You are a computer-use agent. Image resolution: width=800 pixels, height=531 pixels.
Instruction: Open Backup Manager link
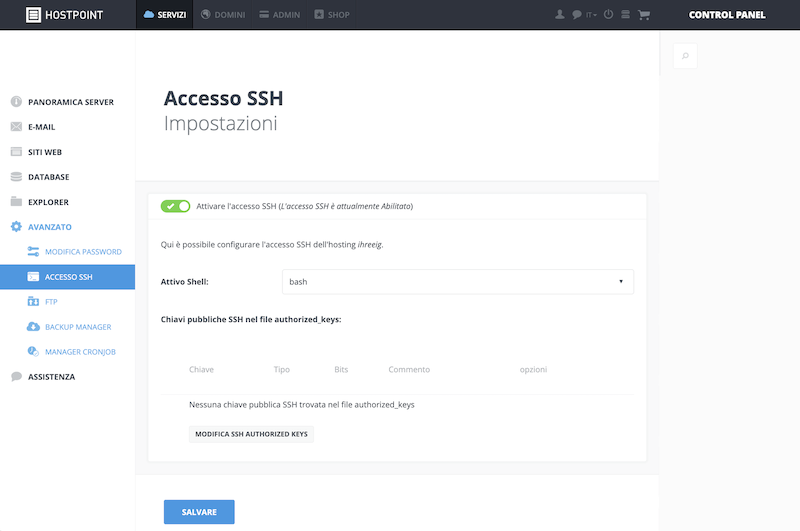click(78, 327)
